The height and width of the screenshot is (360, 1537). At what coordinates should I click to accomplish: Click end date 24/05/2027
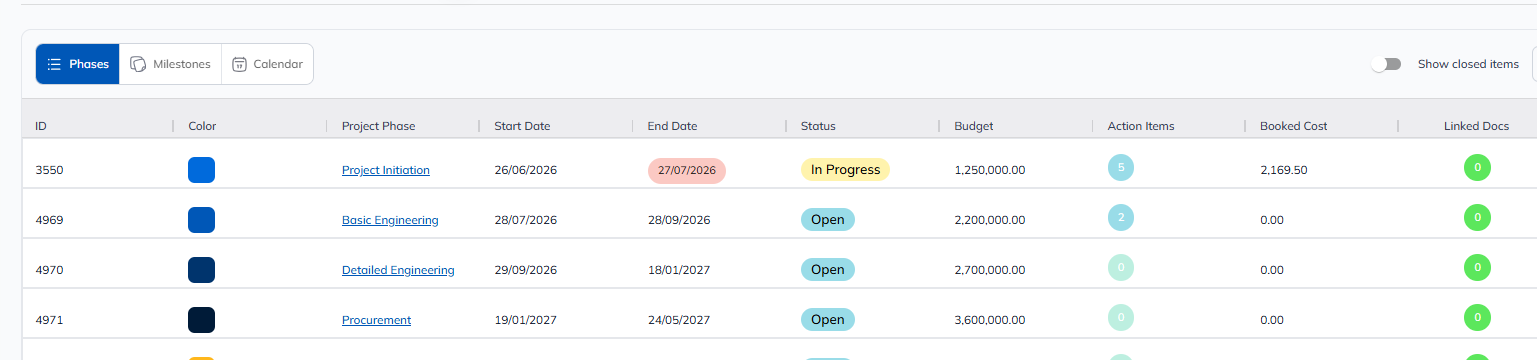(679, 320)
